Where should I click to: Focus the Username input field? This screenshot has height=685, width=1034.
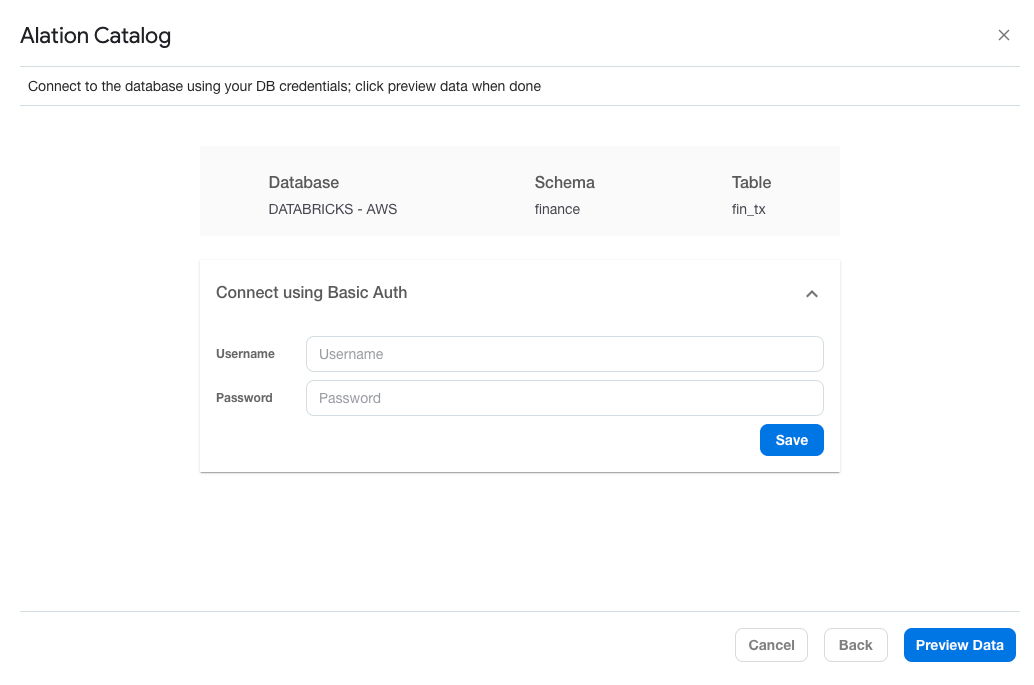pos(564,354)
